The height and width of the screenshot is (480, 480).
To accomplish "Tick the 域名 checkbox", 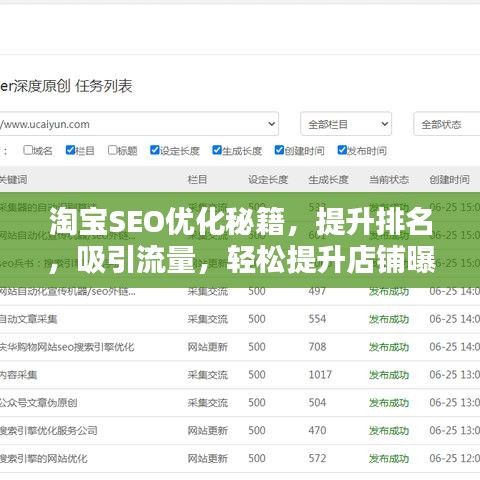I will pos(28,150).
